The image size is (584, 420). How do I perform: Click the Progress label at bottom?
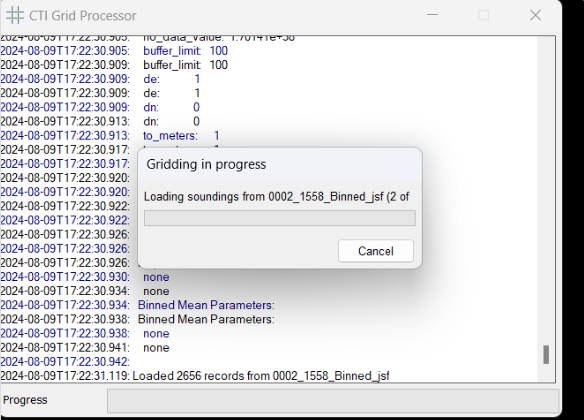(25, 400)
